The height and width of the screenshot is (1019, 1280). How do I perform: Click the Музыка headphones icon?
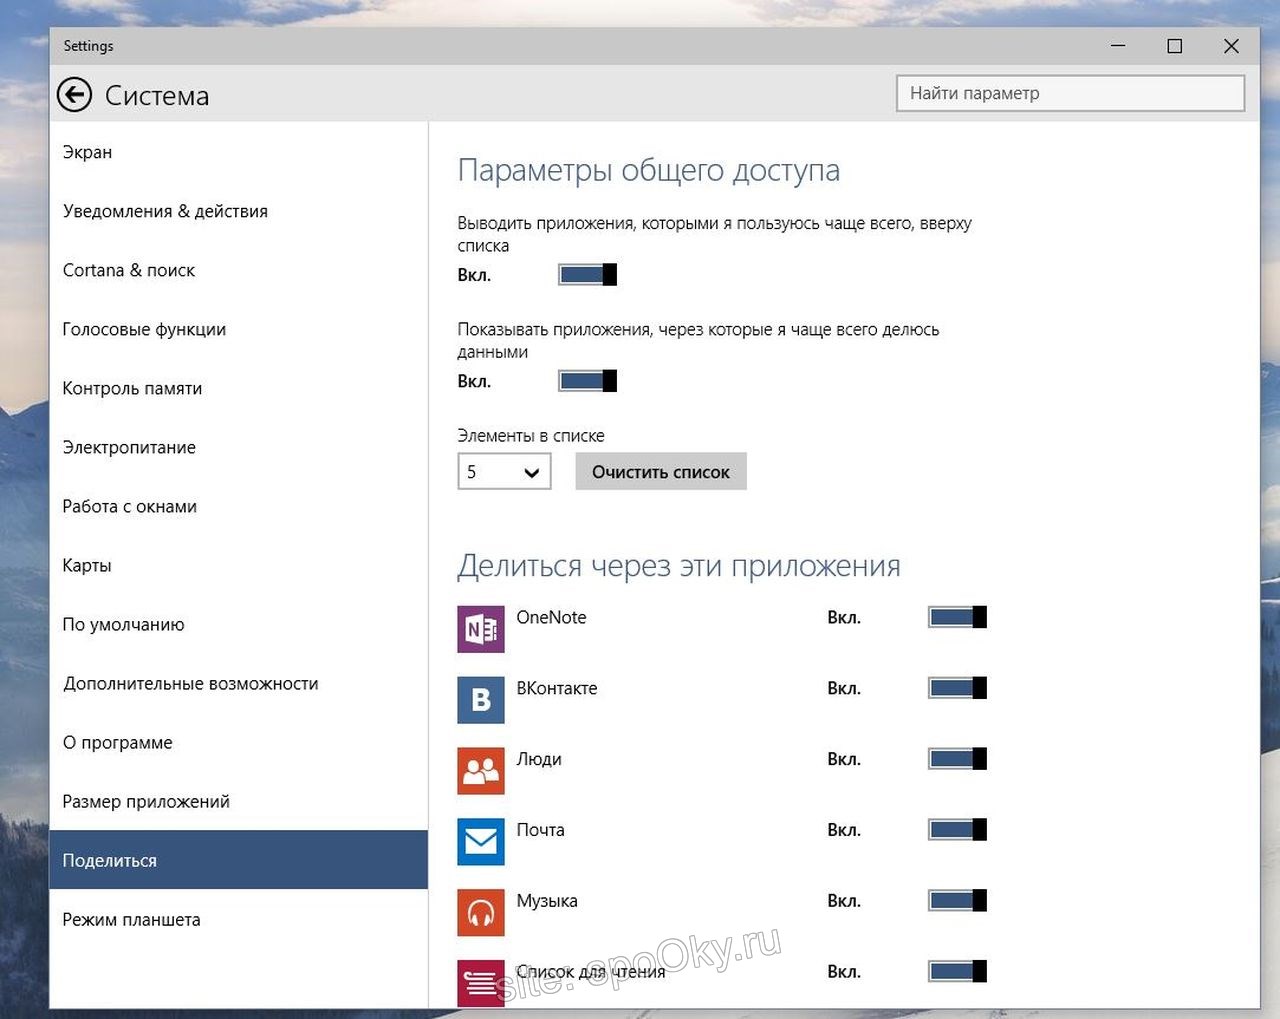tap(480, 912)
